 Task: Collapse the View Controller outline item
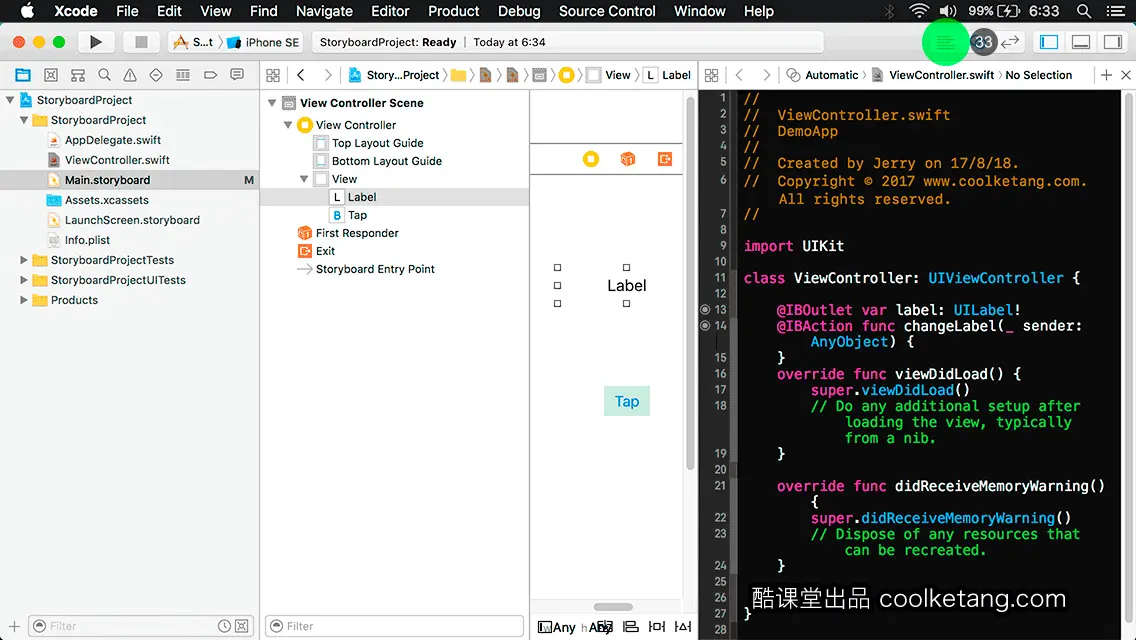pyautogui.click(x=288, y=125)
